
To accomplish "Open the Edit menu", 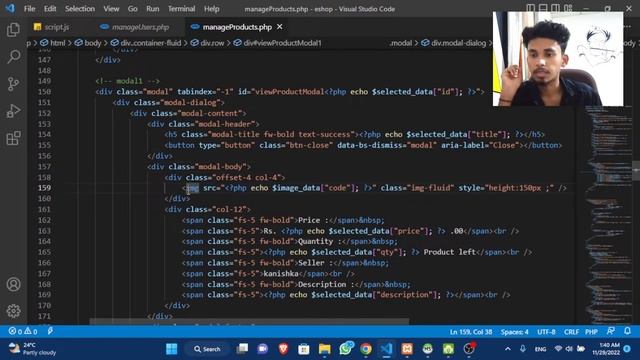I will pos(50,9).
